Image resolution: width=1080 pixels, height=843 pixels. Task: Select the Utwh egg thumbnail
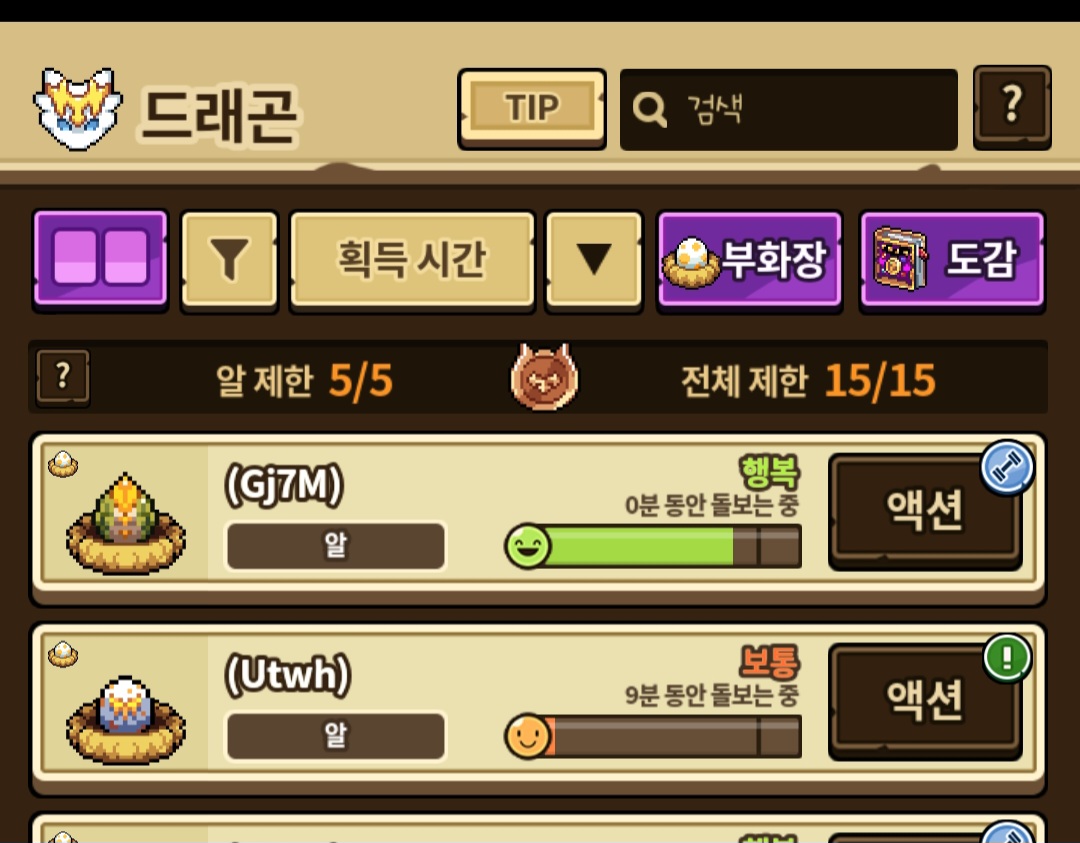click(125, 720)
